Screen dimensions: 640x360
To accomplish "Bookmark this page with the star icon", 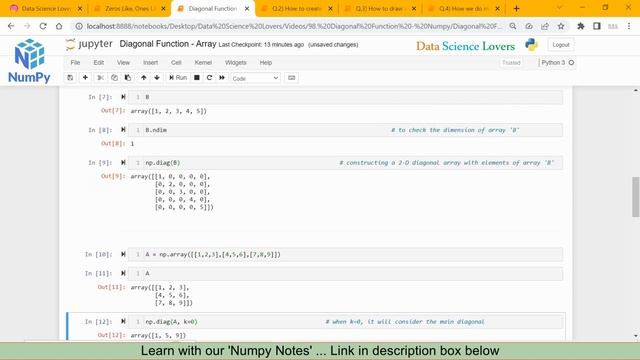I will pos(561,26).
